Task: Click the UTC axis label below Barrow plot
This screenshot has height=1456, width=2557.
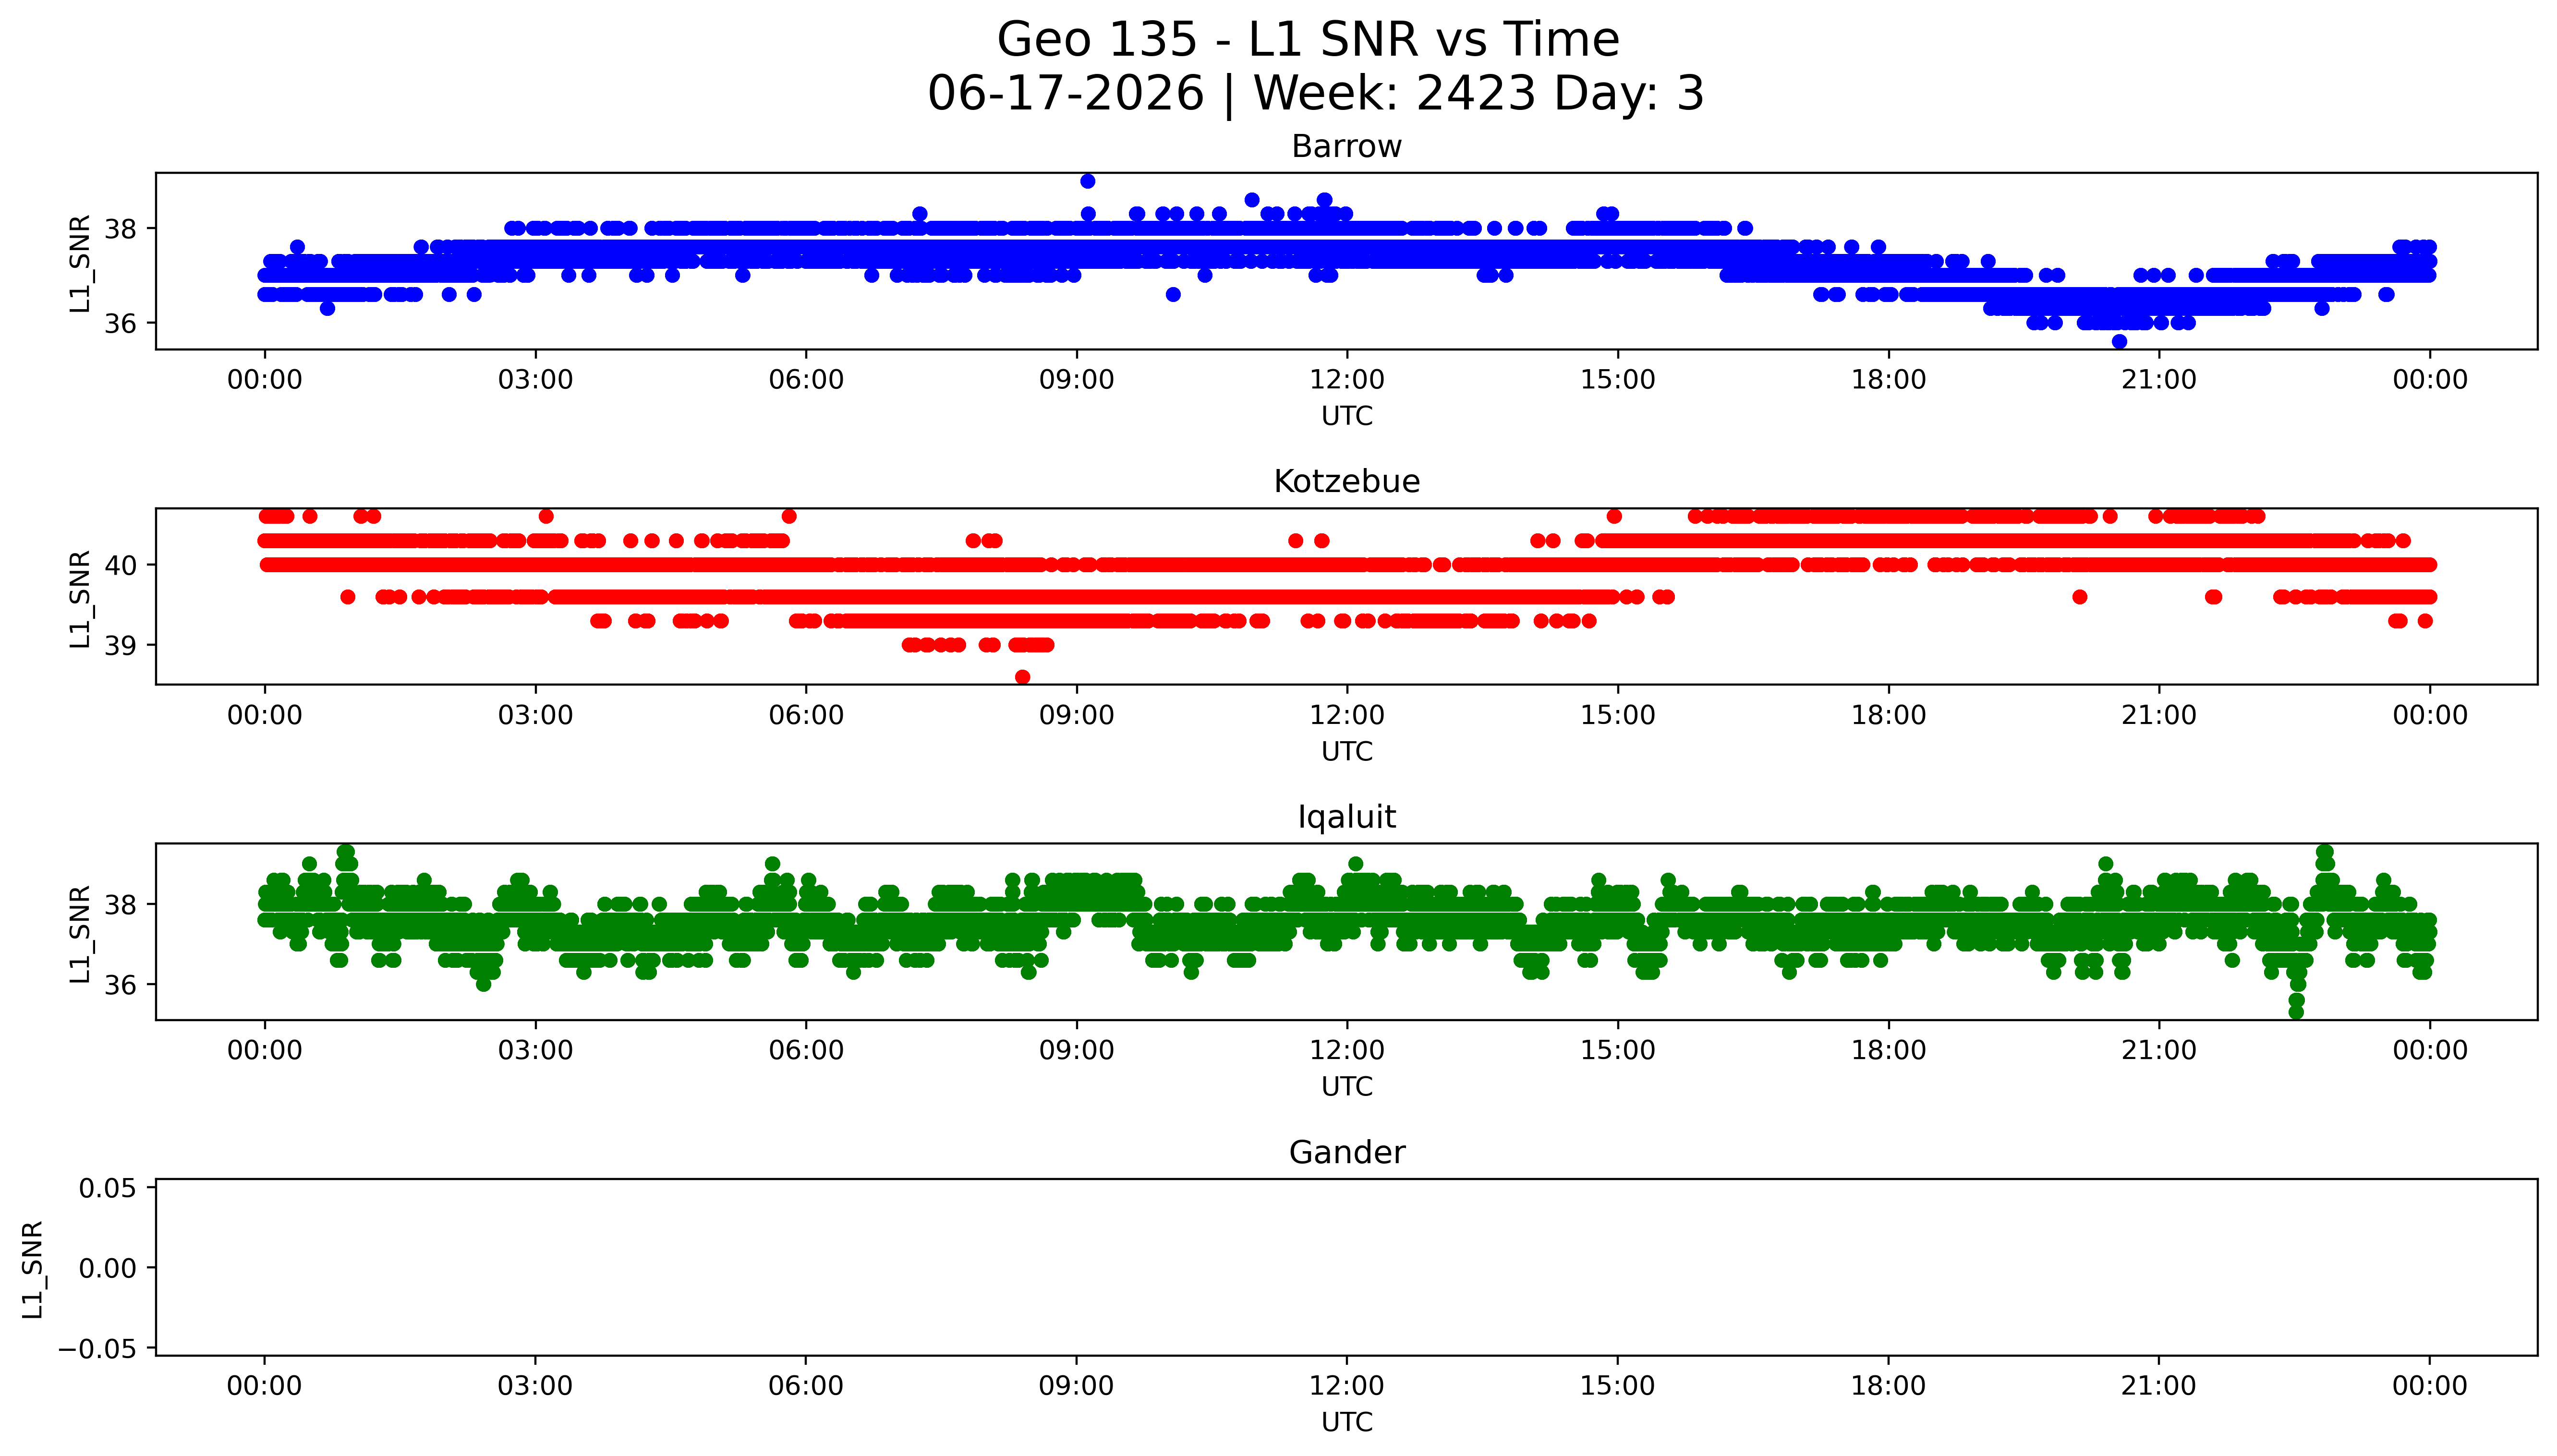Action: (x=1346, y=416)
